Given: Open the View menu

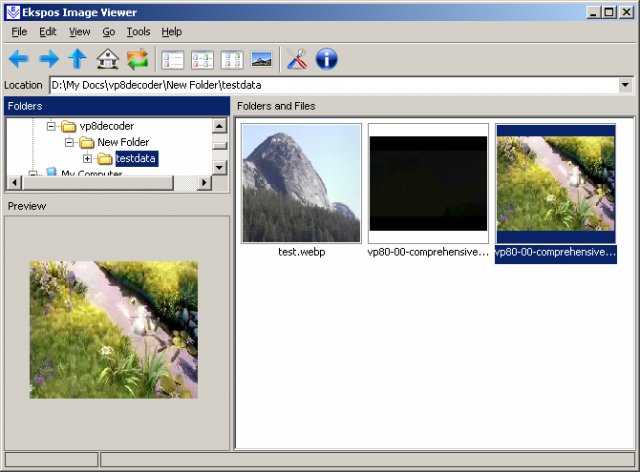Looking at the screenshot, I should pos(79,32).
